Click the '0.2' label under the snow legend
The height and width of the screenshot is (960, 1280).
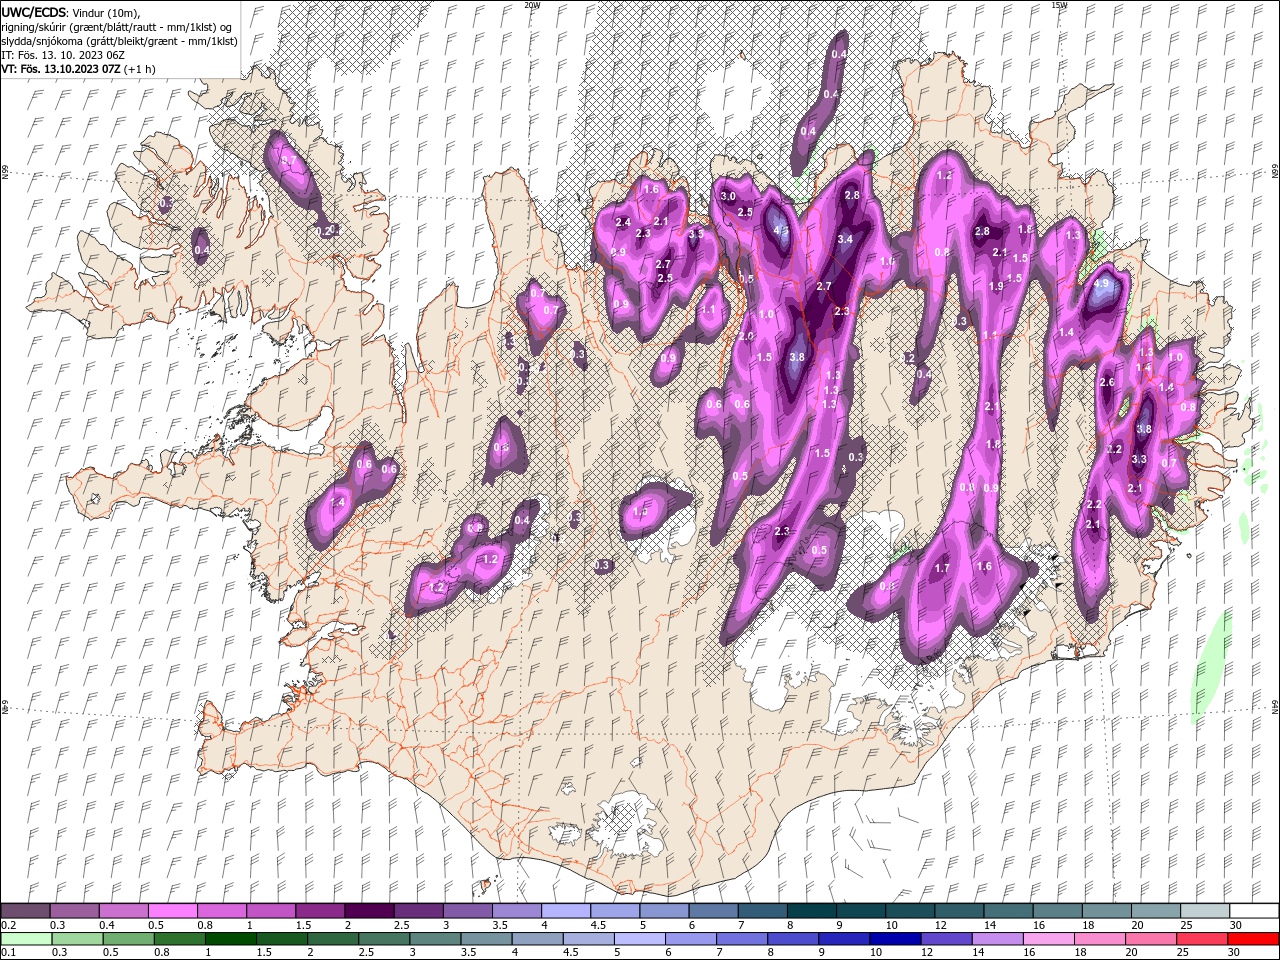point(7,924)
